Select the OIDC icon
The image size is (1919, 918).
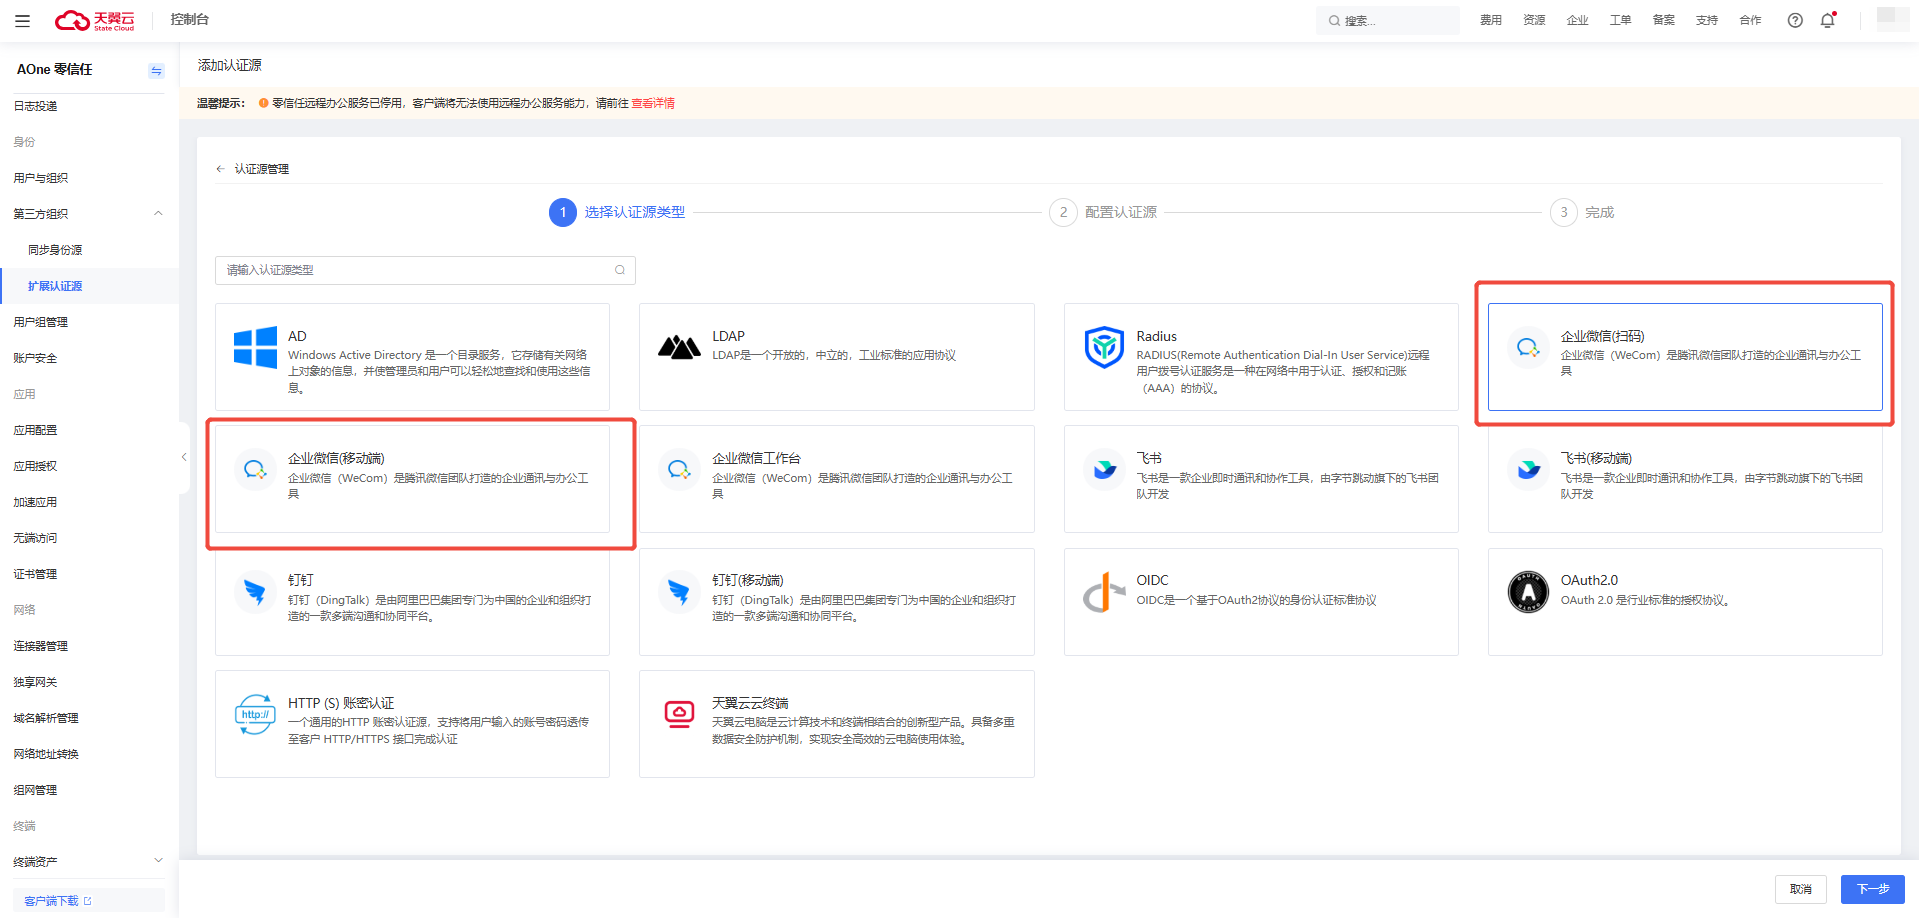pyautogui.click(x=1104, y=592)
